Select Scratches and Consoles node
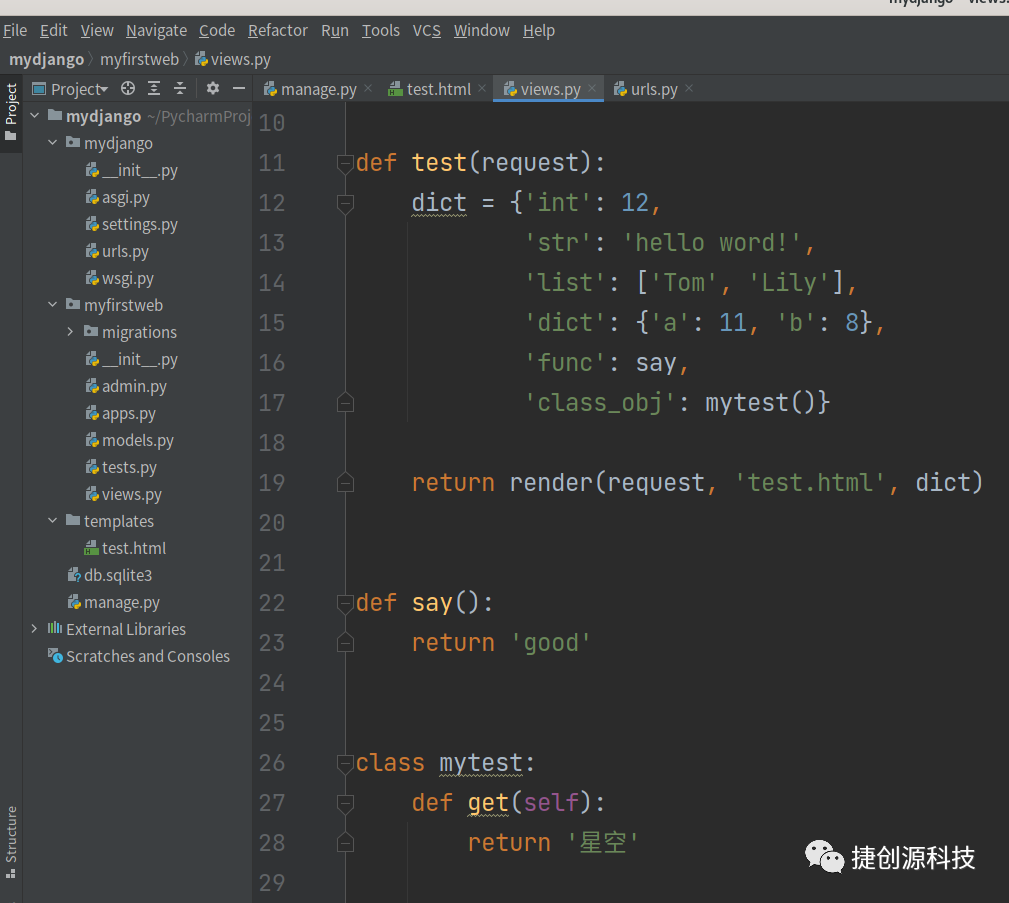1009x903 pixels. tap(139, 656)
